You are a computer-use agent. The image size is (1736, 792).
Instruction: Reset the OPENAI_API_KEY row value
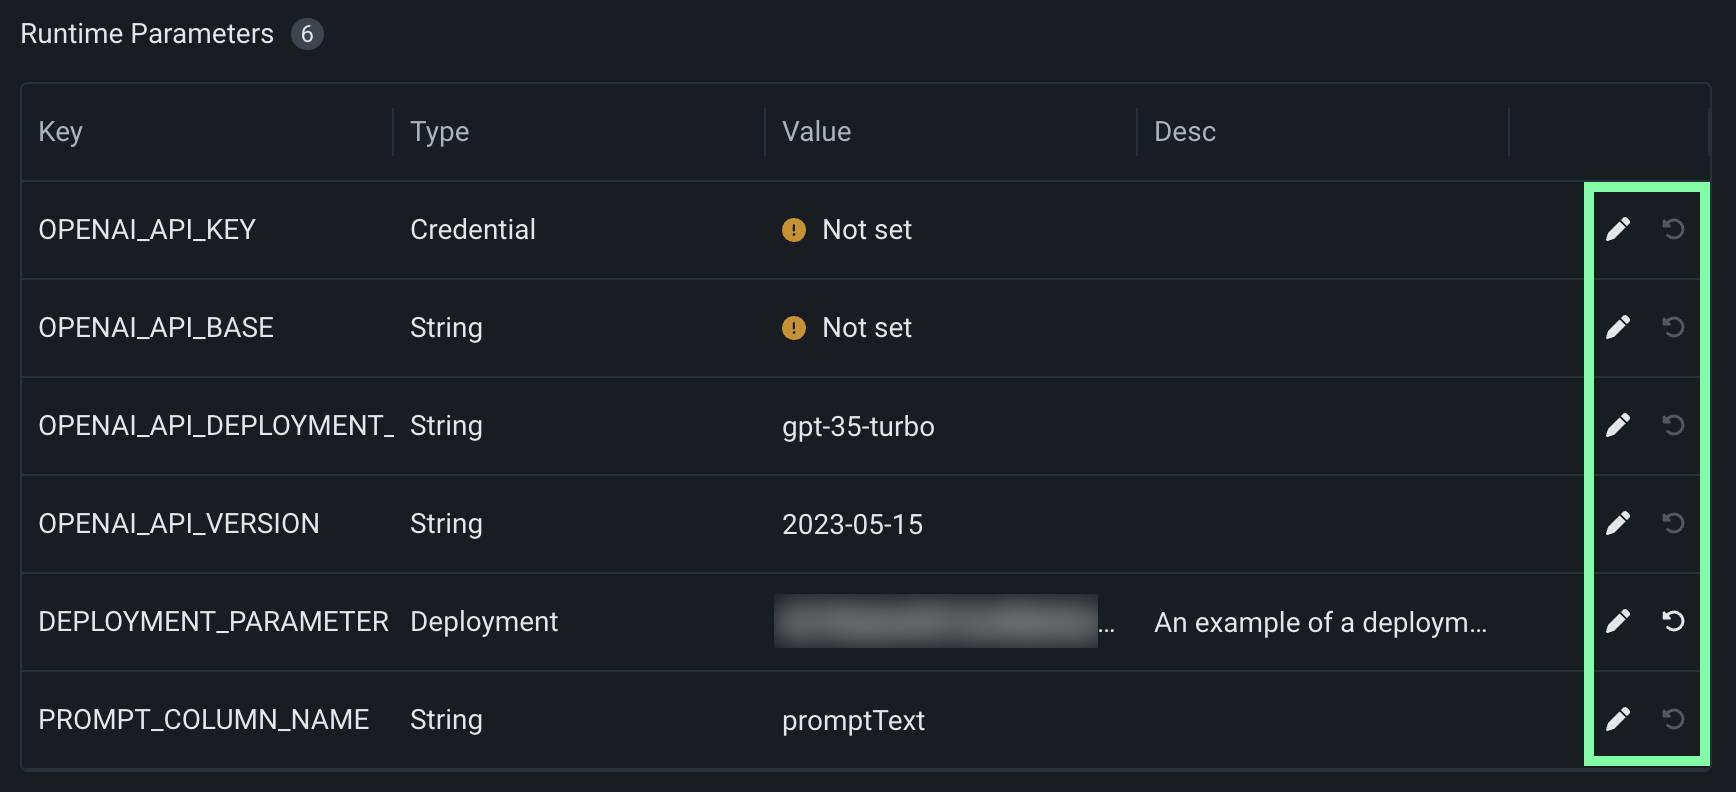1673,230
